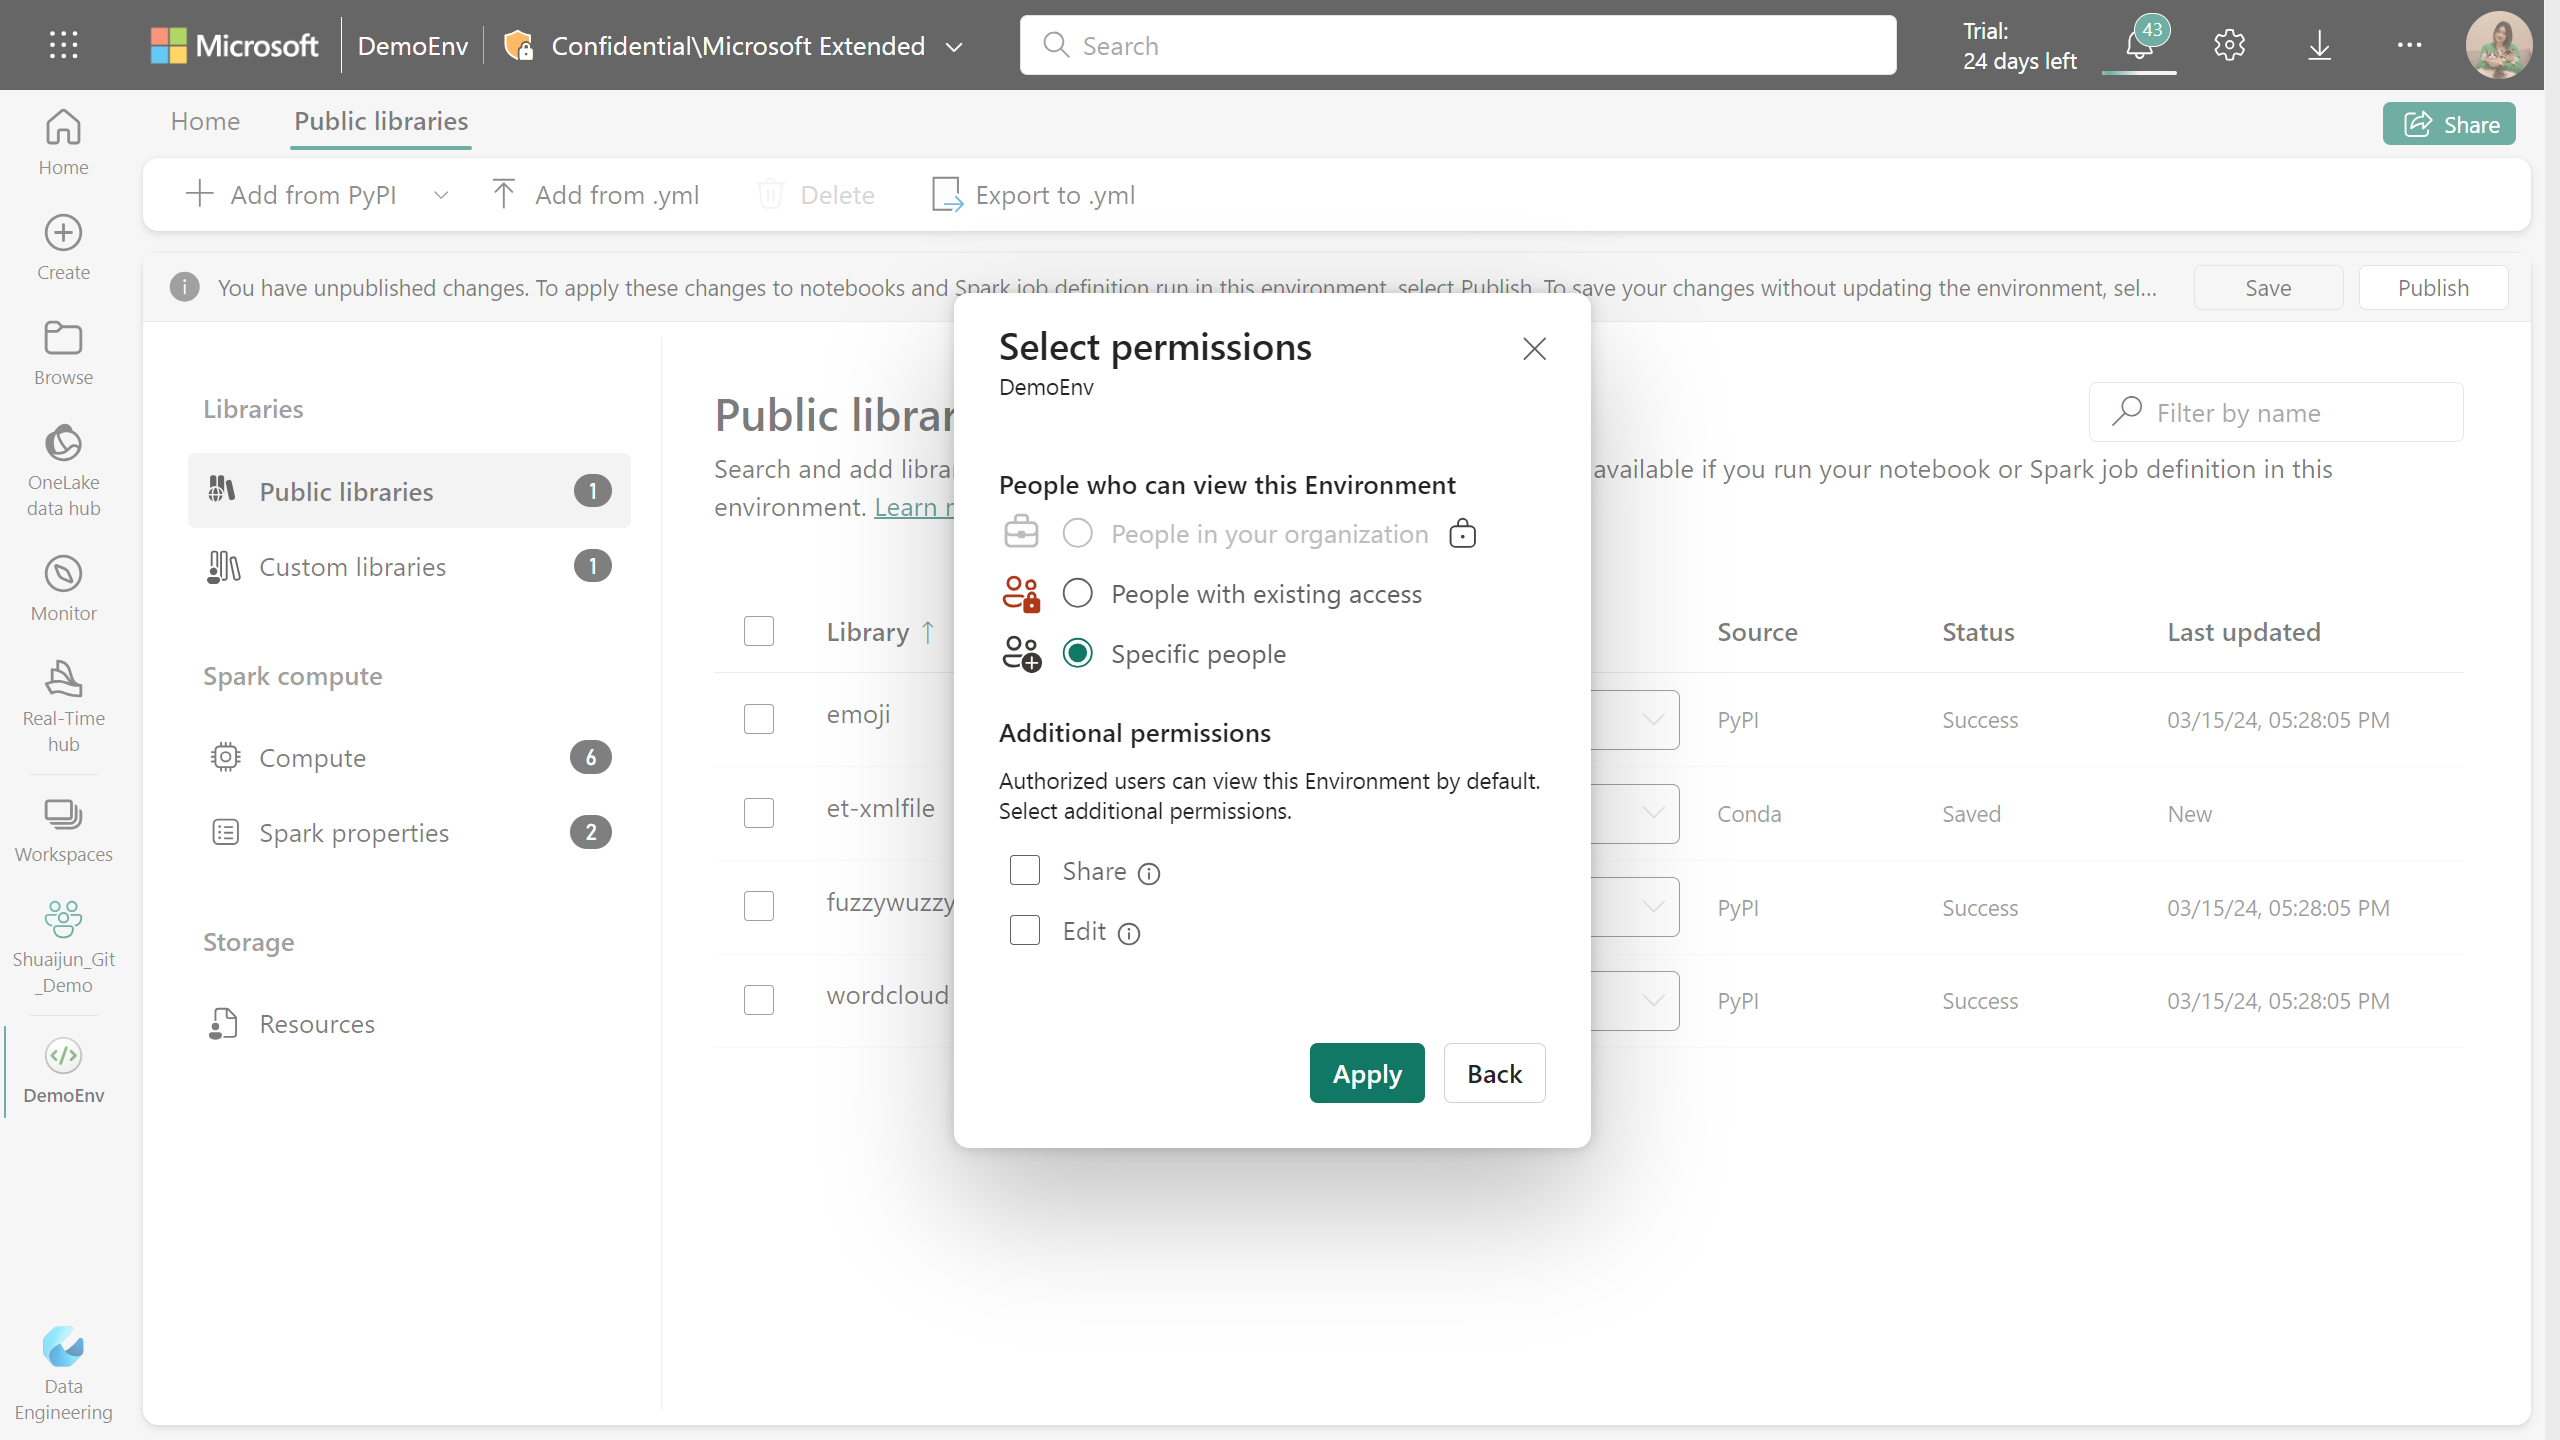The height and width of the screenshot is (1440, 2560).
Task: Enable the Share additional permission checkbox
Action: [x=1023, y=869]
